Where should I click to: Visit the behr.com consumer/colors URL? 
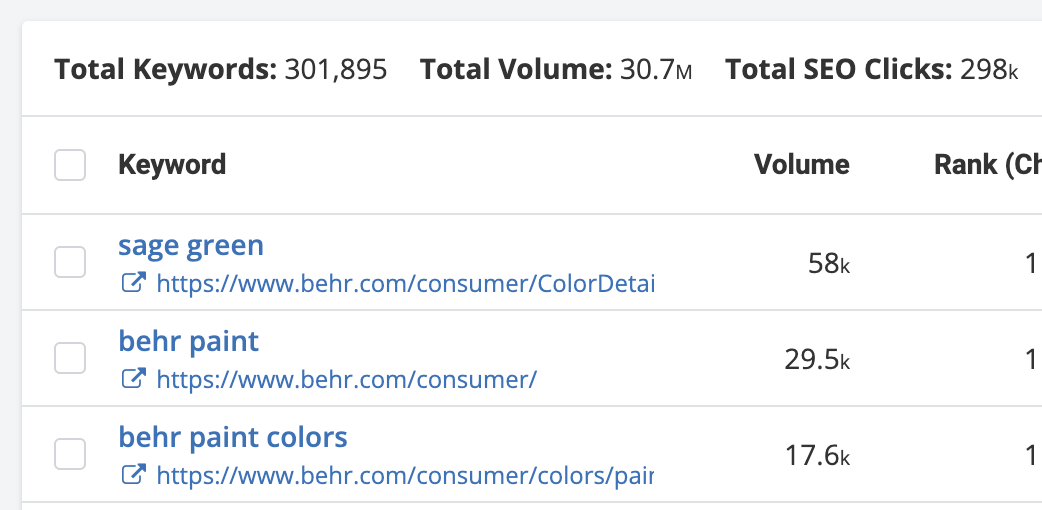[x=405, y=475]
